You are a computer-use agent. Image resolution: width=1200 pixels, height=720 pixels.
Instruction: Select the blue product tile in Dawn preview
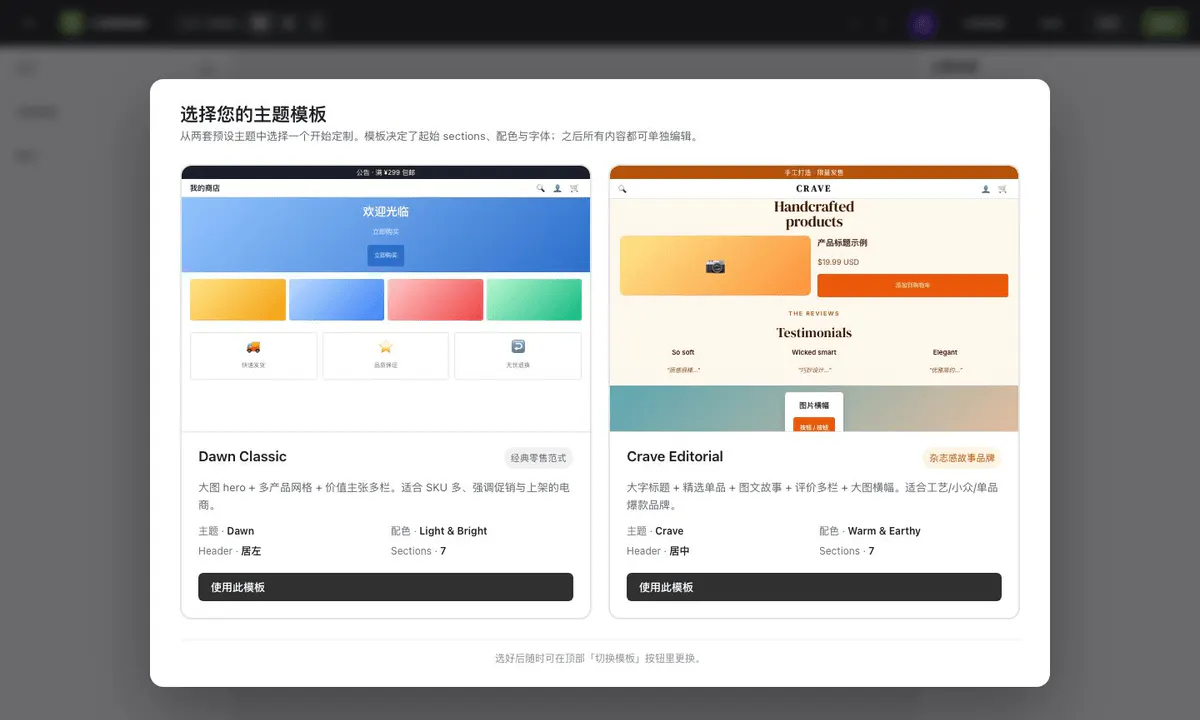pos(337,299)
